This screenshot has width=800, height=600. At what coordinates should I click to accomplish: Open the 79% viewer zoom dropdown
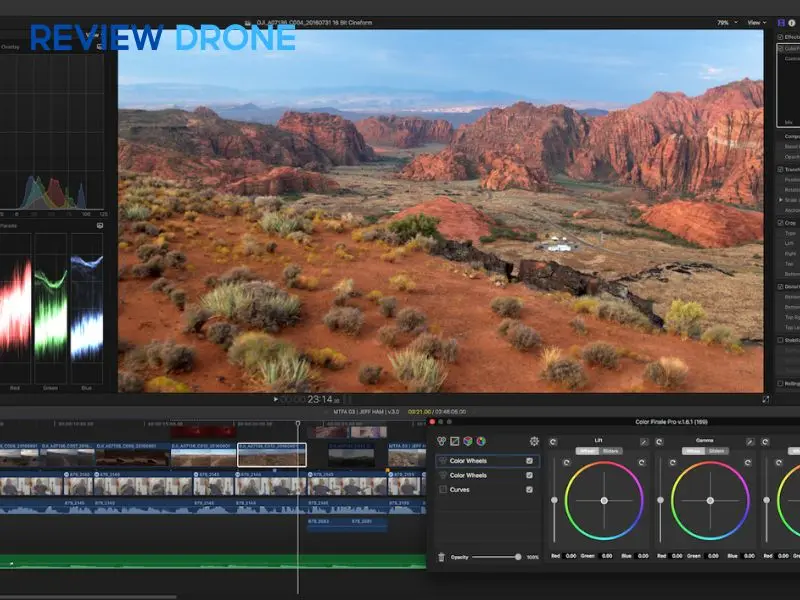coord(727,23)
